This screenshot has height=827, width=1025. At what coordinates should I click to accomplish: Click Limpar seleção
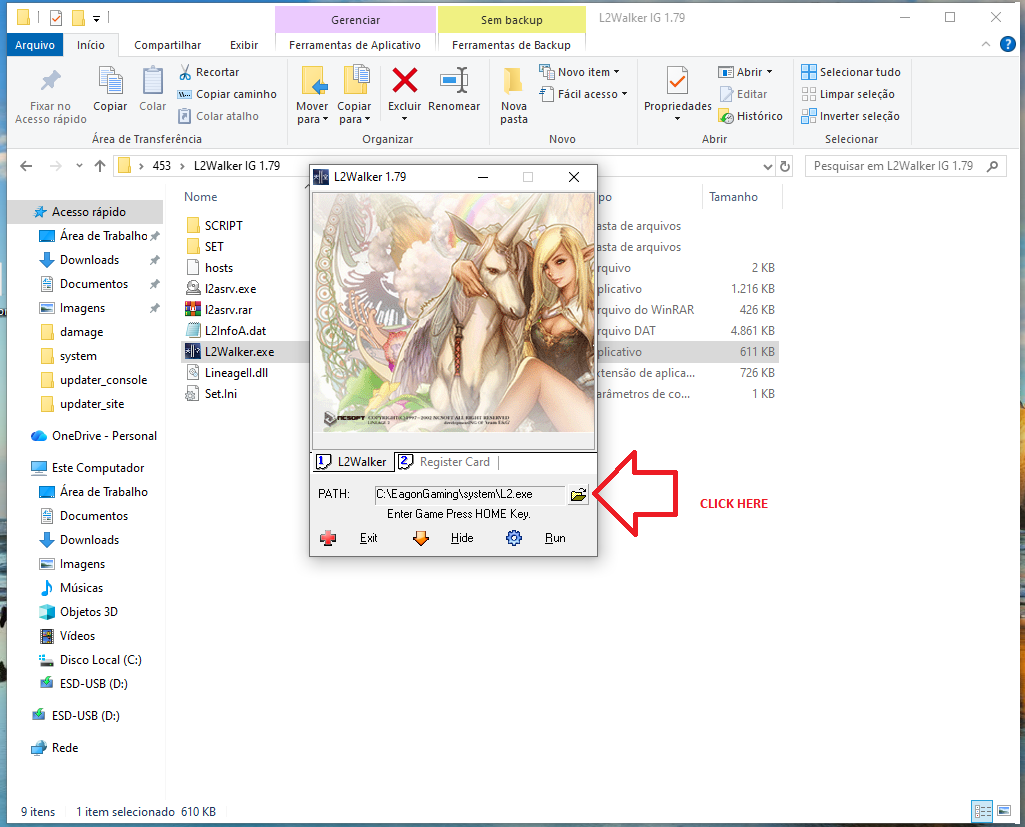tap(849, 94)
